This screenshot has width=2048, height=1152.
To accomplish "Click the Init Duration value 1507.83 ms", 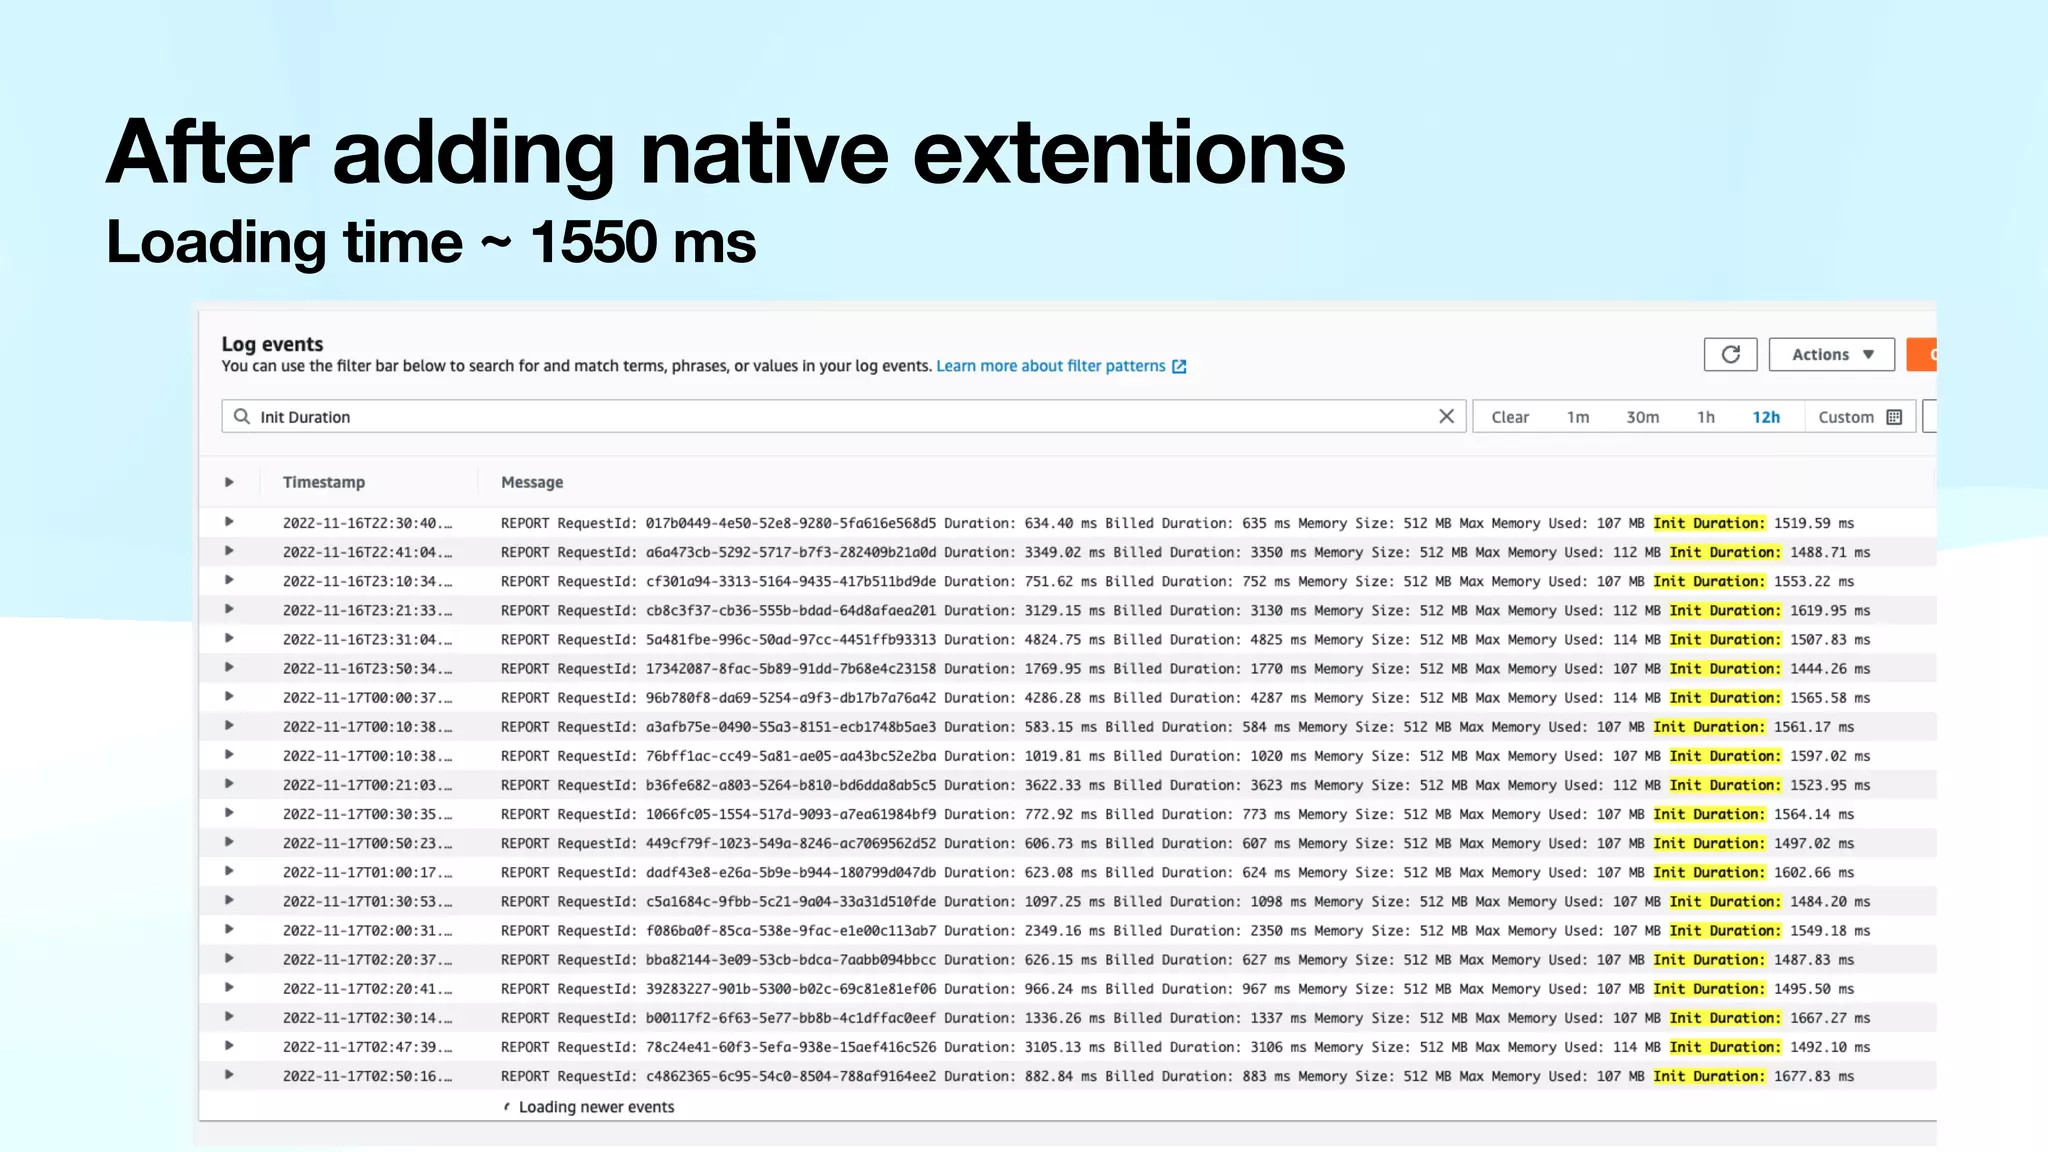I will (x=1830, y=639).
